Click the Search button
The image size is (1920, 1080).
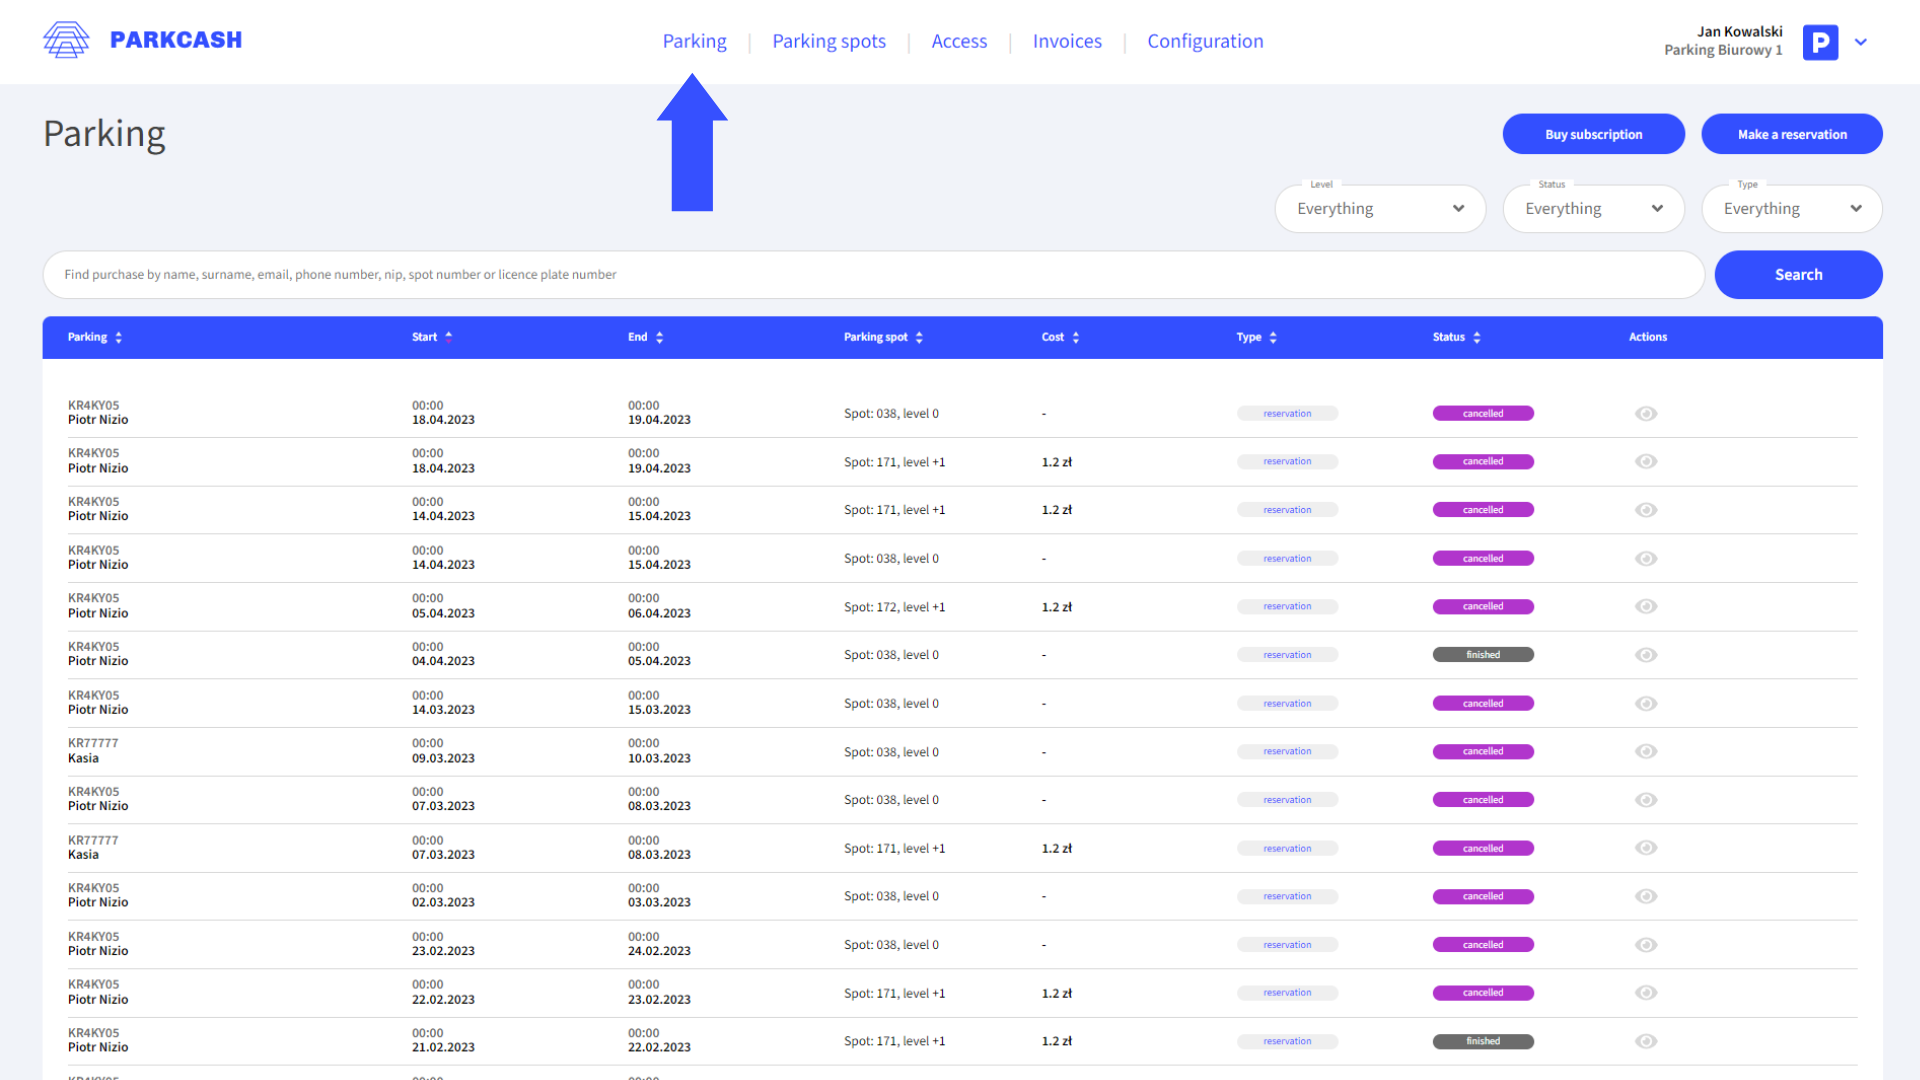tap(1799, 273)
